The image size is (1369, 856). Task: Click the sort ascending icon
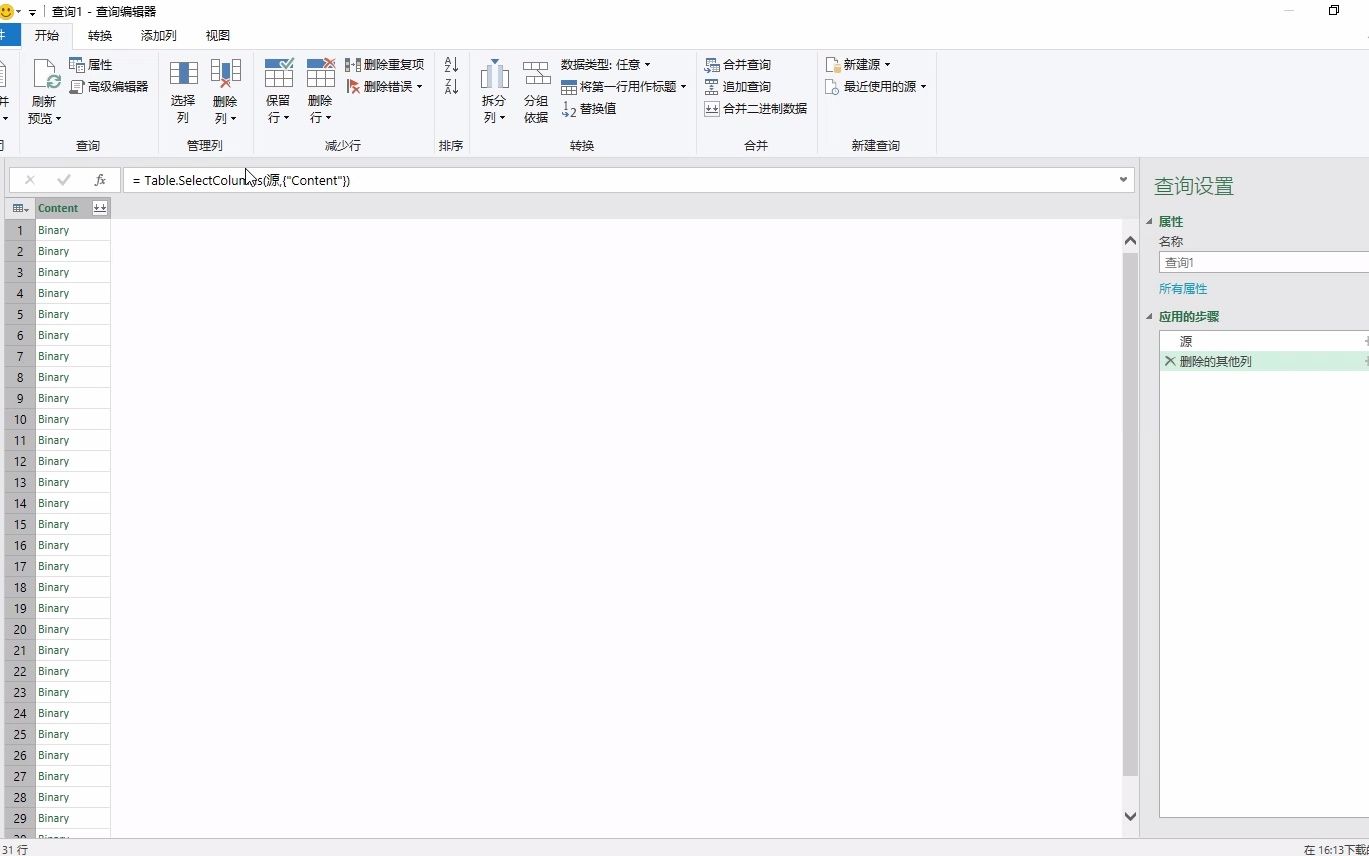[449, 63]
